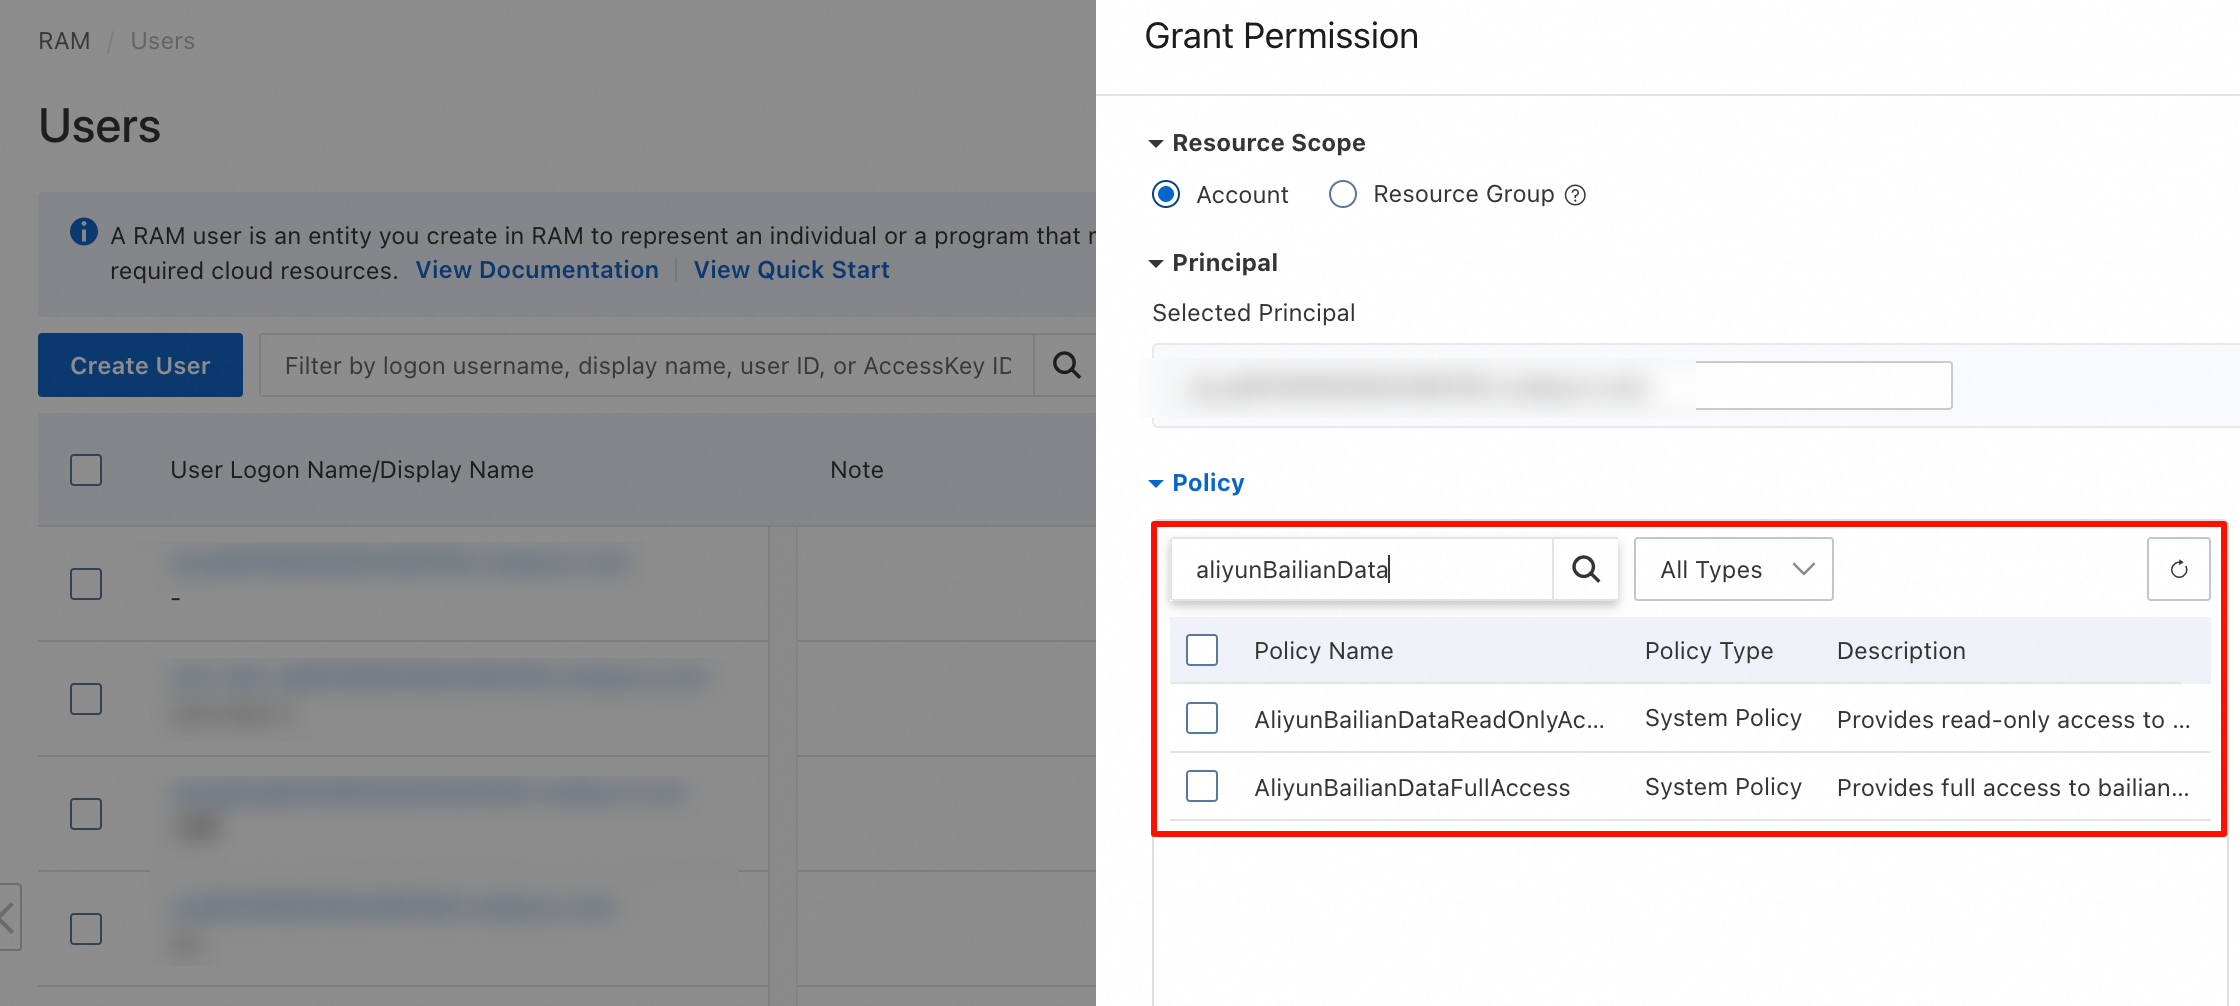Select the Account radio button
2240x1006 pixels.
pyautogui.click(x=1166, y=194)
